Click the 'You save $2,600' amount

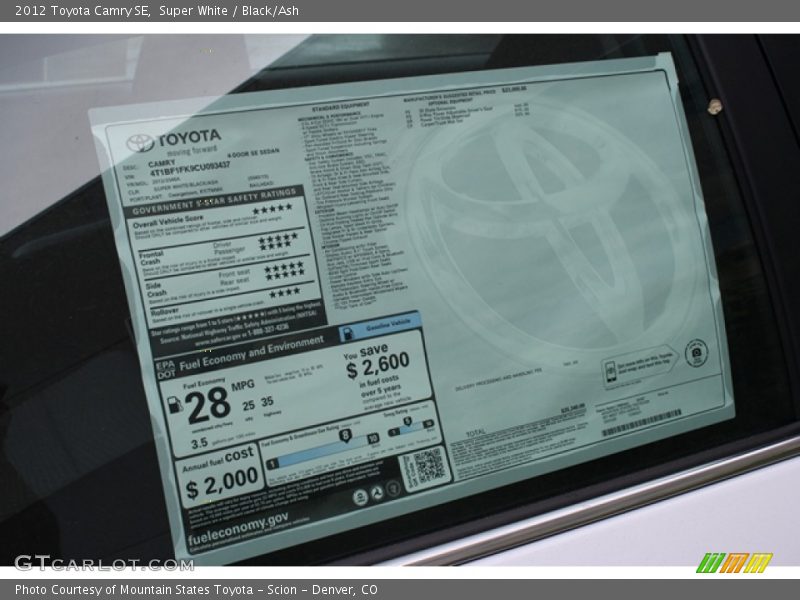click(x=377, y=361)
